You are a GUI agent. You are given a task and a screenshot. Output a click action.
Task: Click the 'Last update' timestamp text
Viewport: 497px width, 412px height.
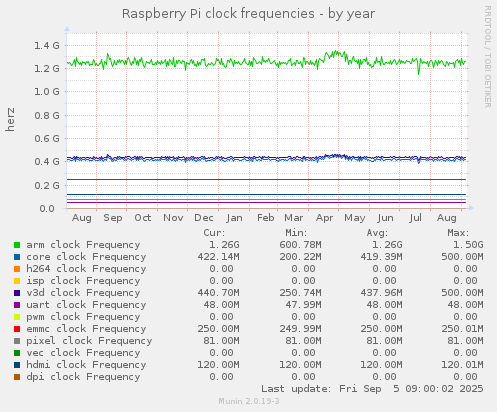(372, 389)
